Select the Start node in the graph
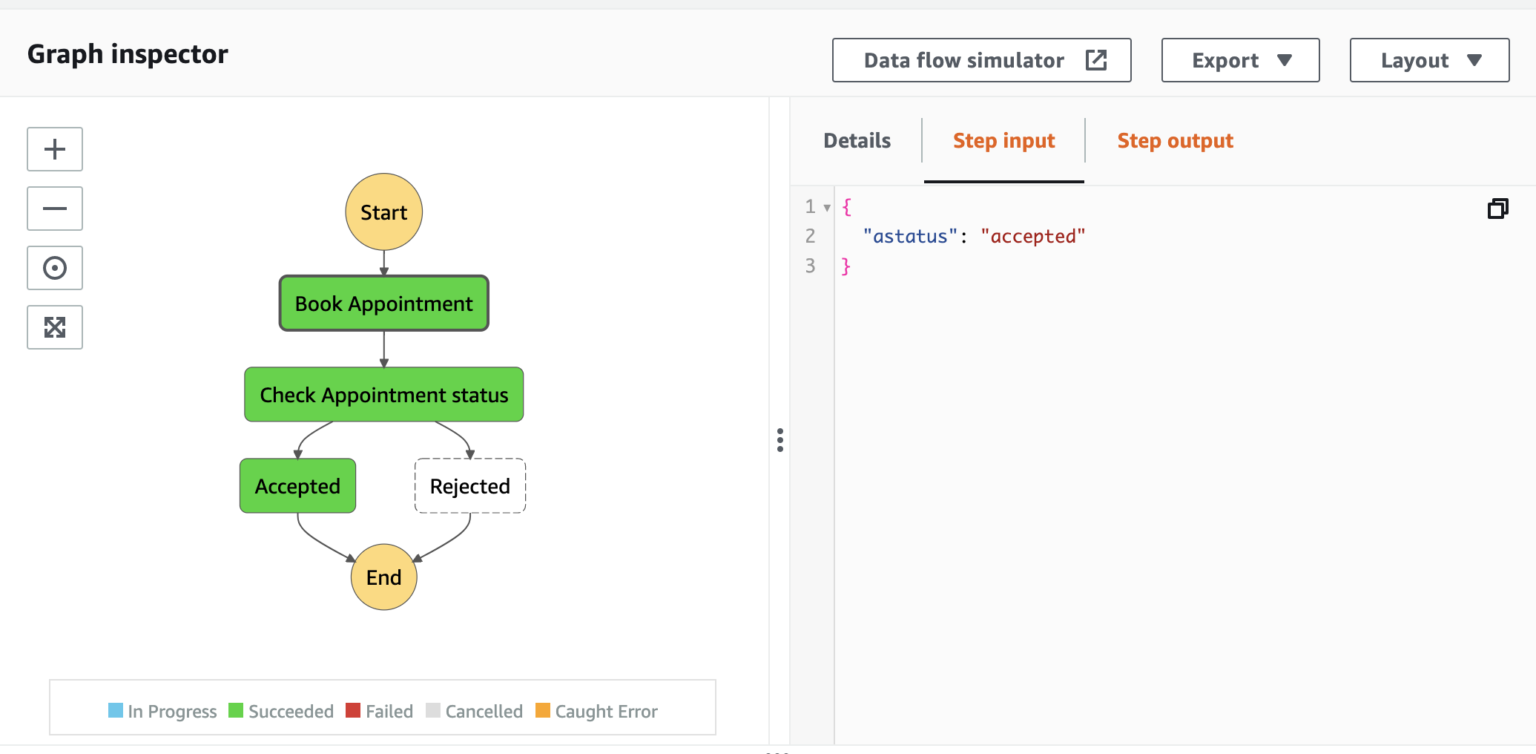Screen dimensions: 1536x754 (383, 212)
